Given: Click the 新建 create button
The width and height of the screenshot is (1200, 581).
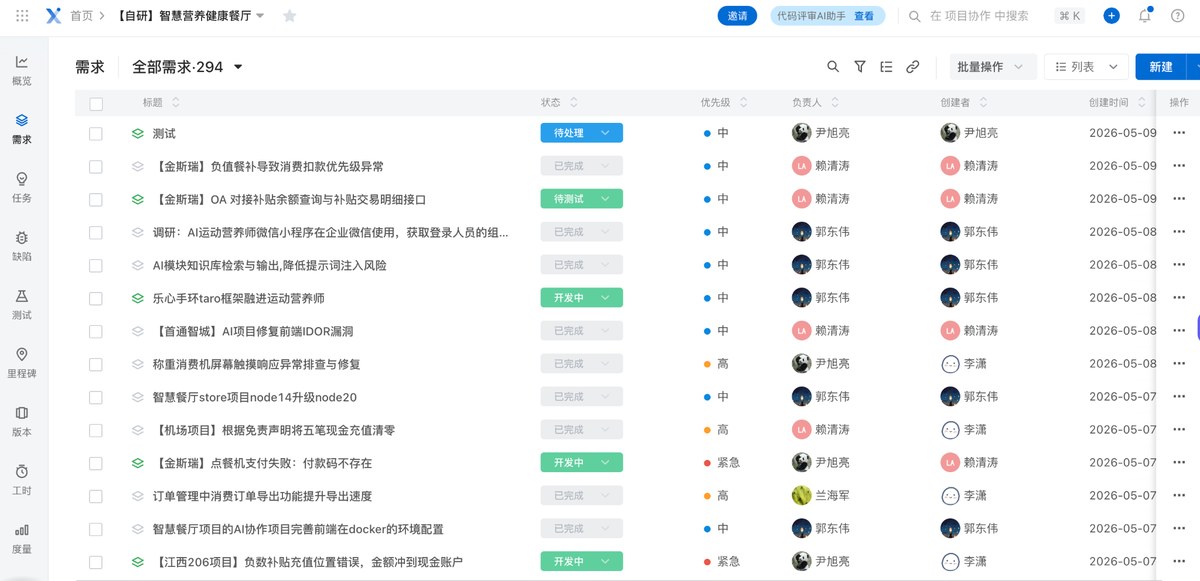Looking at the screenshot, I should pyautogui.click(x=1160, y=67).
